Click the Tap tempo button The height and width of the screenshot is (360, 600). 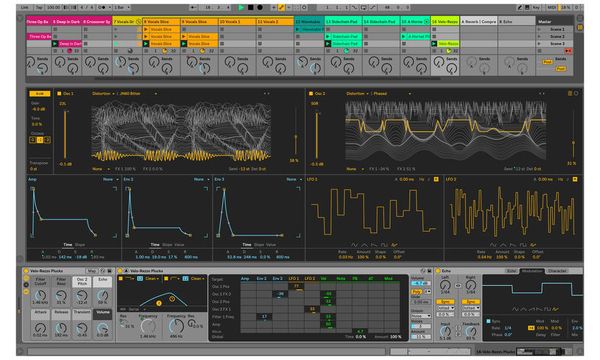(x=39, y=7)
